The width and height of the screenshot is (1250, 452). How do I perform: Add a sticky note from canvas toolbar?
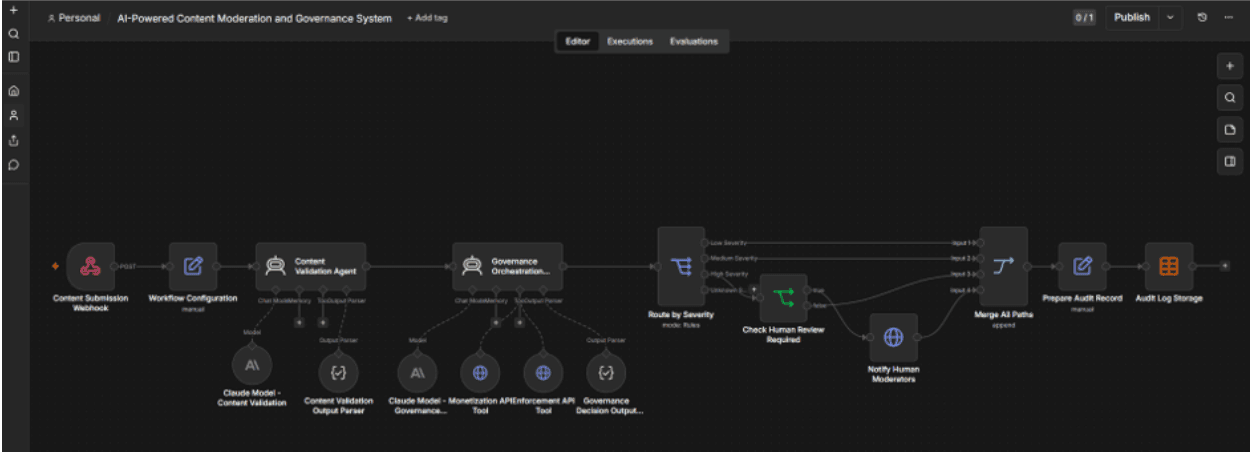pos(1229,130)
